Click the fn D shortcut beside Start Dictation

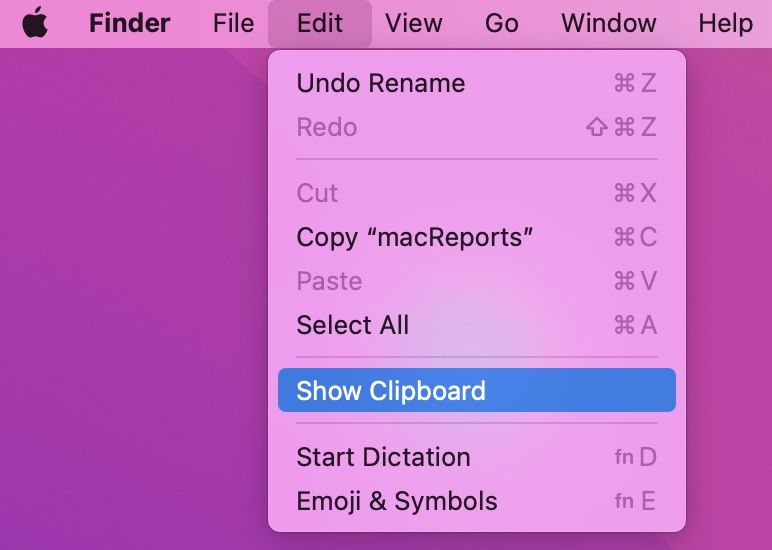tap(635, 457)
